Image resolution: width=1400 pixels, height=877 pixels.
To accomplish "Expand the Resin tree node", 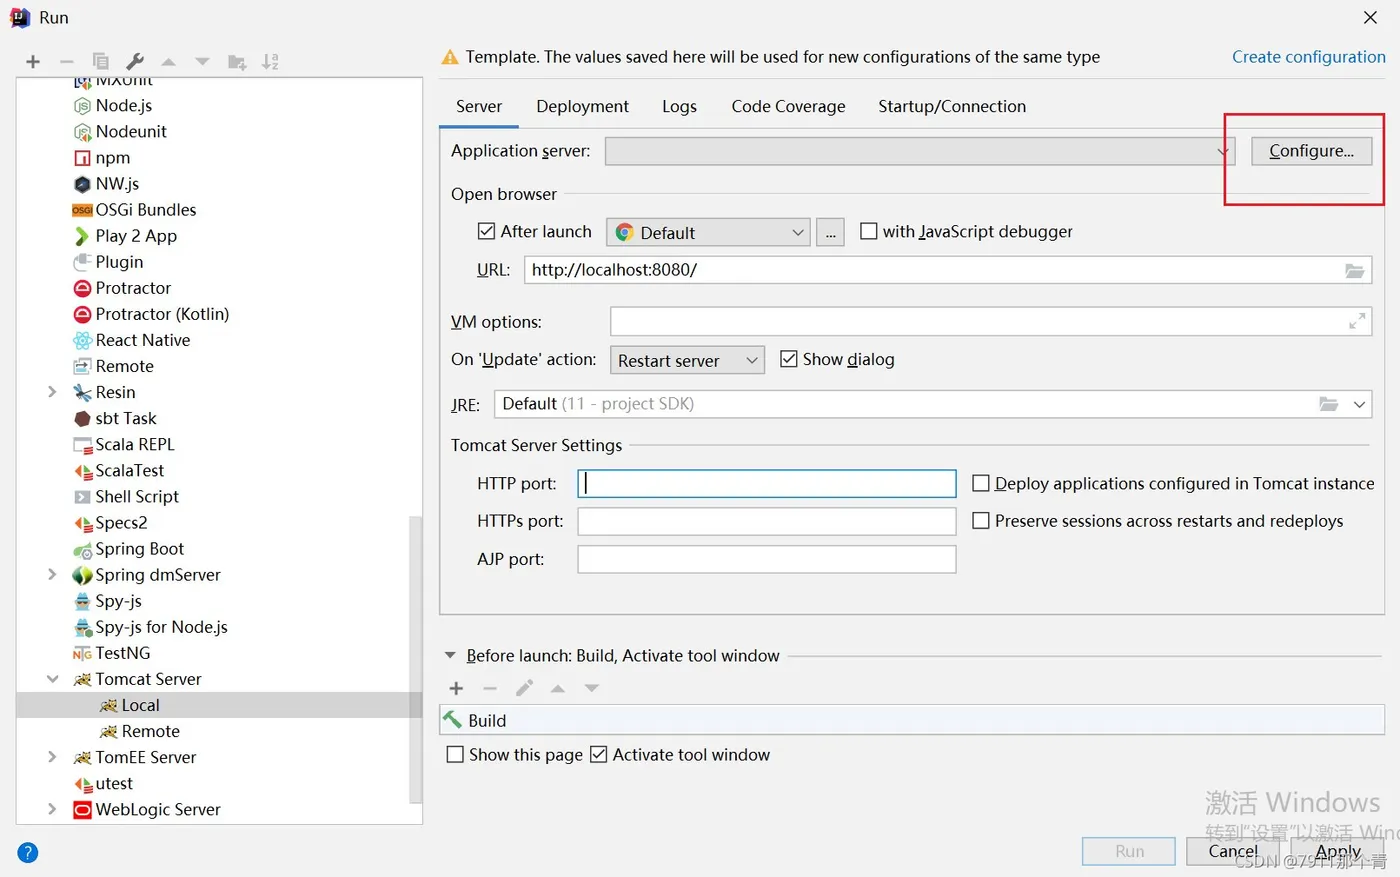I will coord(52,392).
